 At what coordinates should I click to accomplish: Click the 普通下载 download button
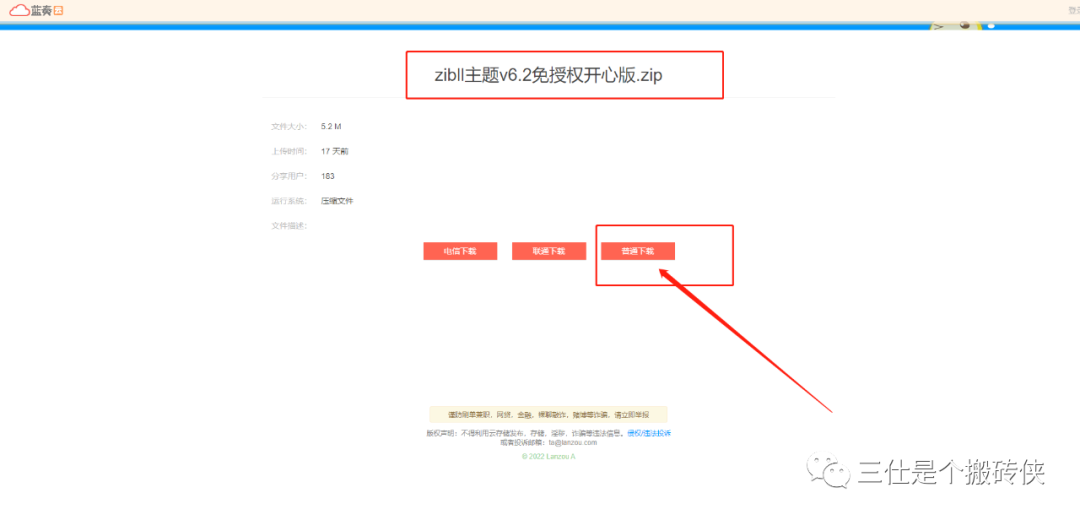point(638,251)
